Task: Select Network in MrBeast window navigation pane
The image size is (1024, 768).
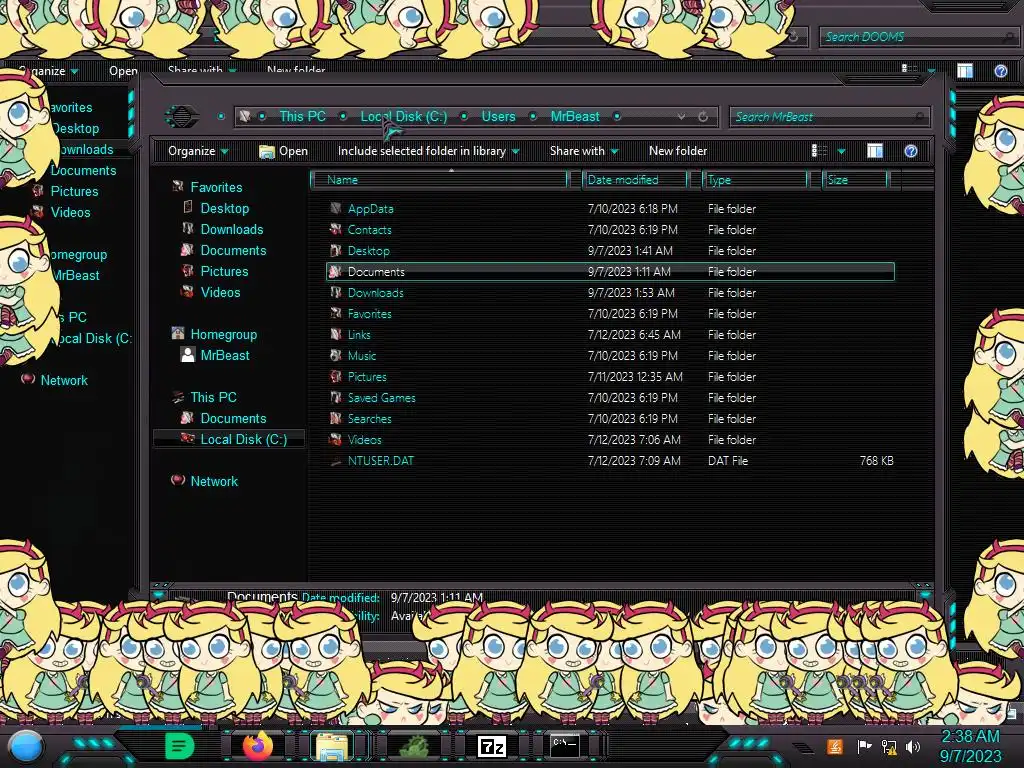Action: (x=214, y=481)
